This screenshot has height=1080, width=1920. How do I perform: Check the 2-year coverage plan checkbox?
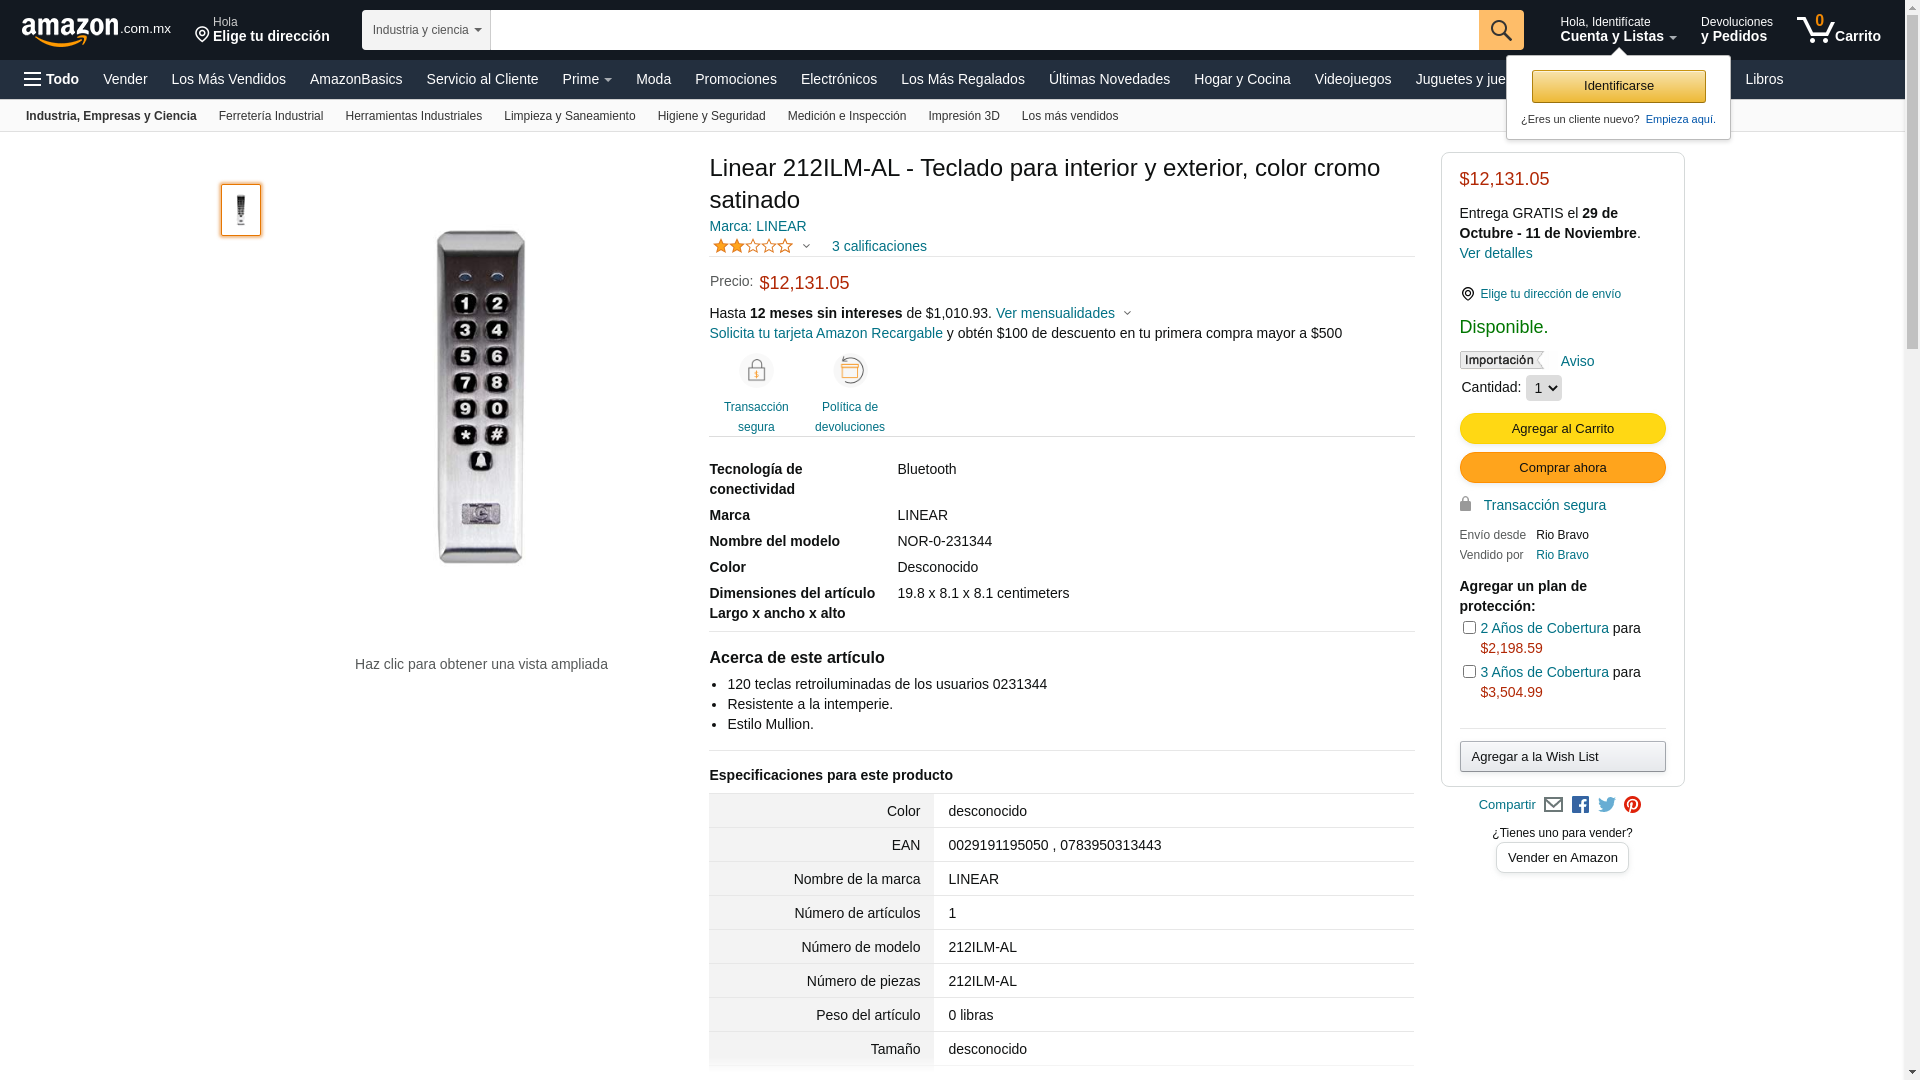(1469, 628)
